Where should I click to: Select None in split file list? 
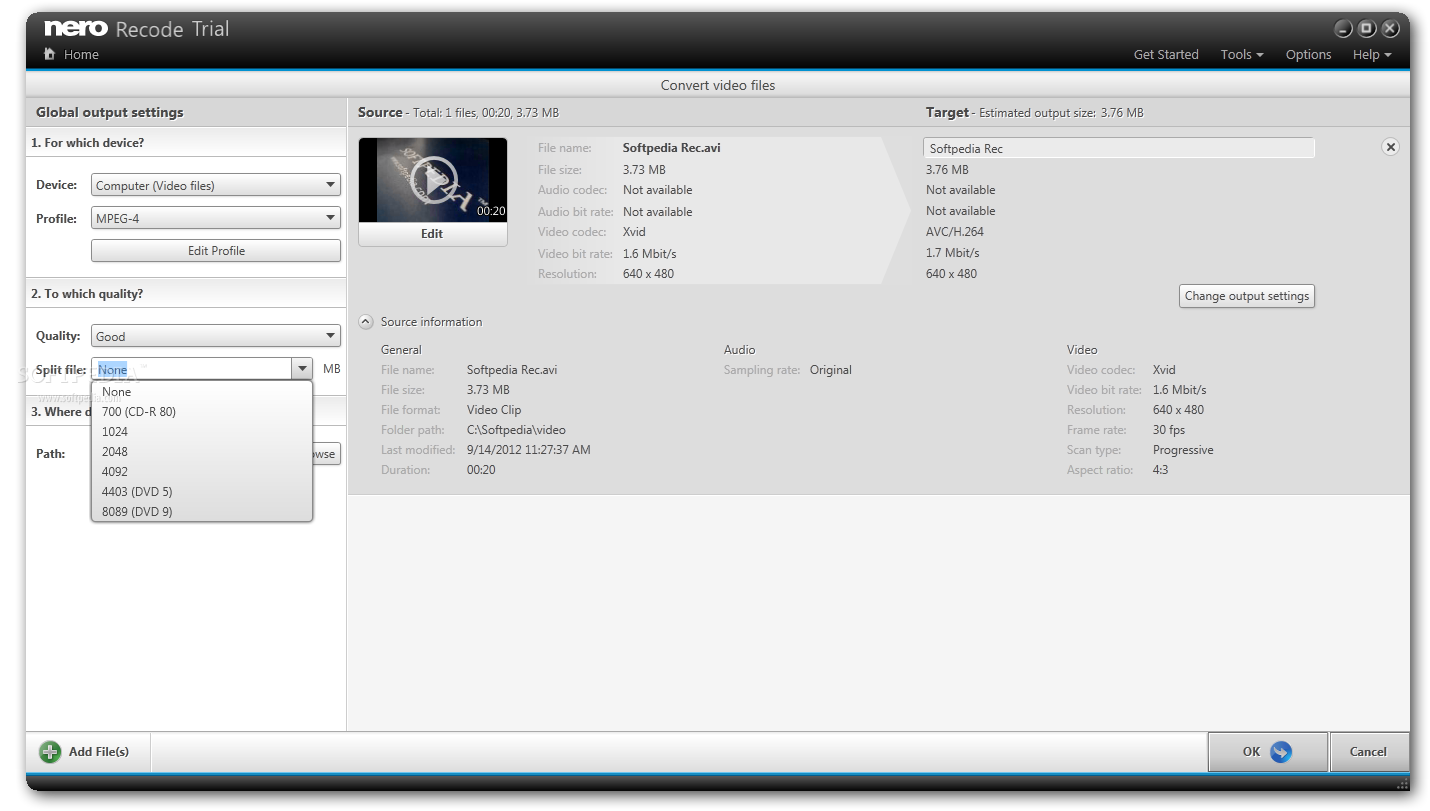point(202,392)
